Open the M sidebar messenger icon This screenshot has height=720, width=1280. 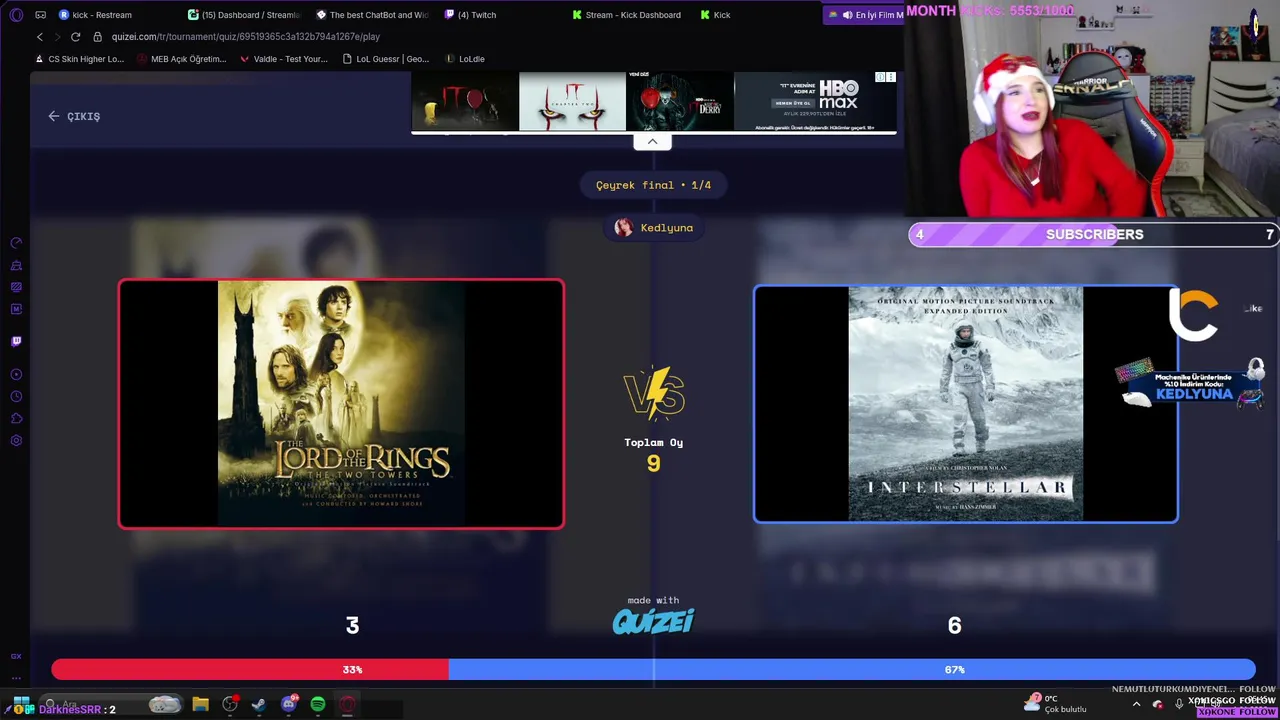tap(16, 309)
